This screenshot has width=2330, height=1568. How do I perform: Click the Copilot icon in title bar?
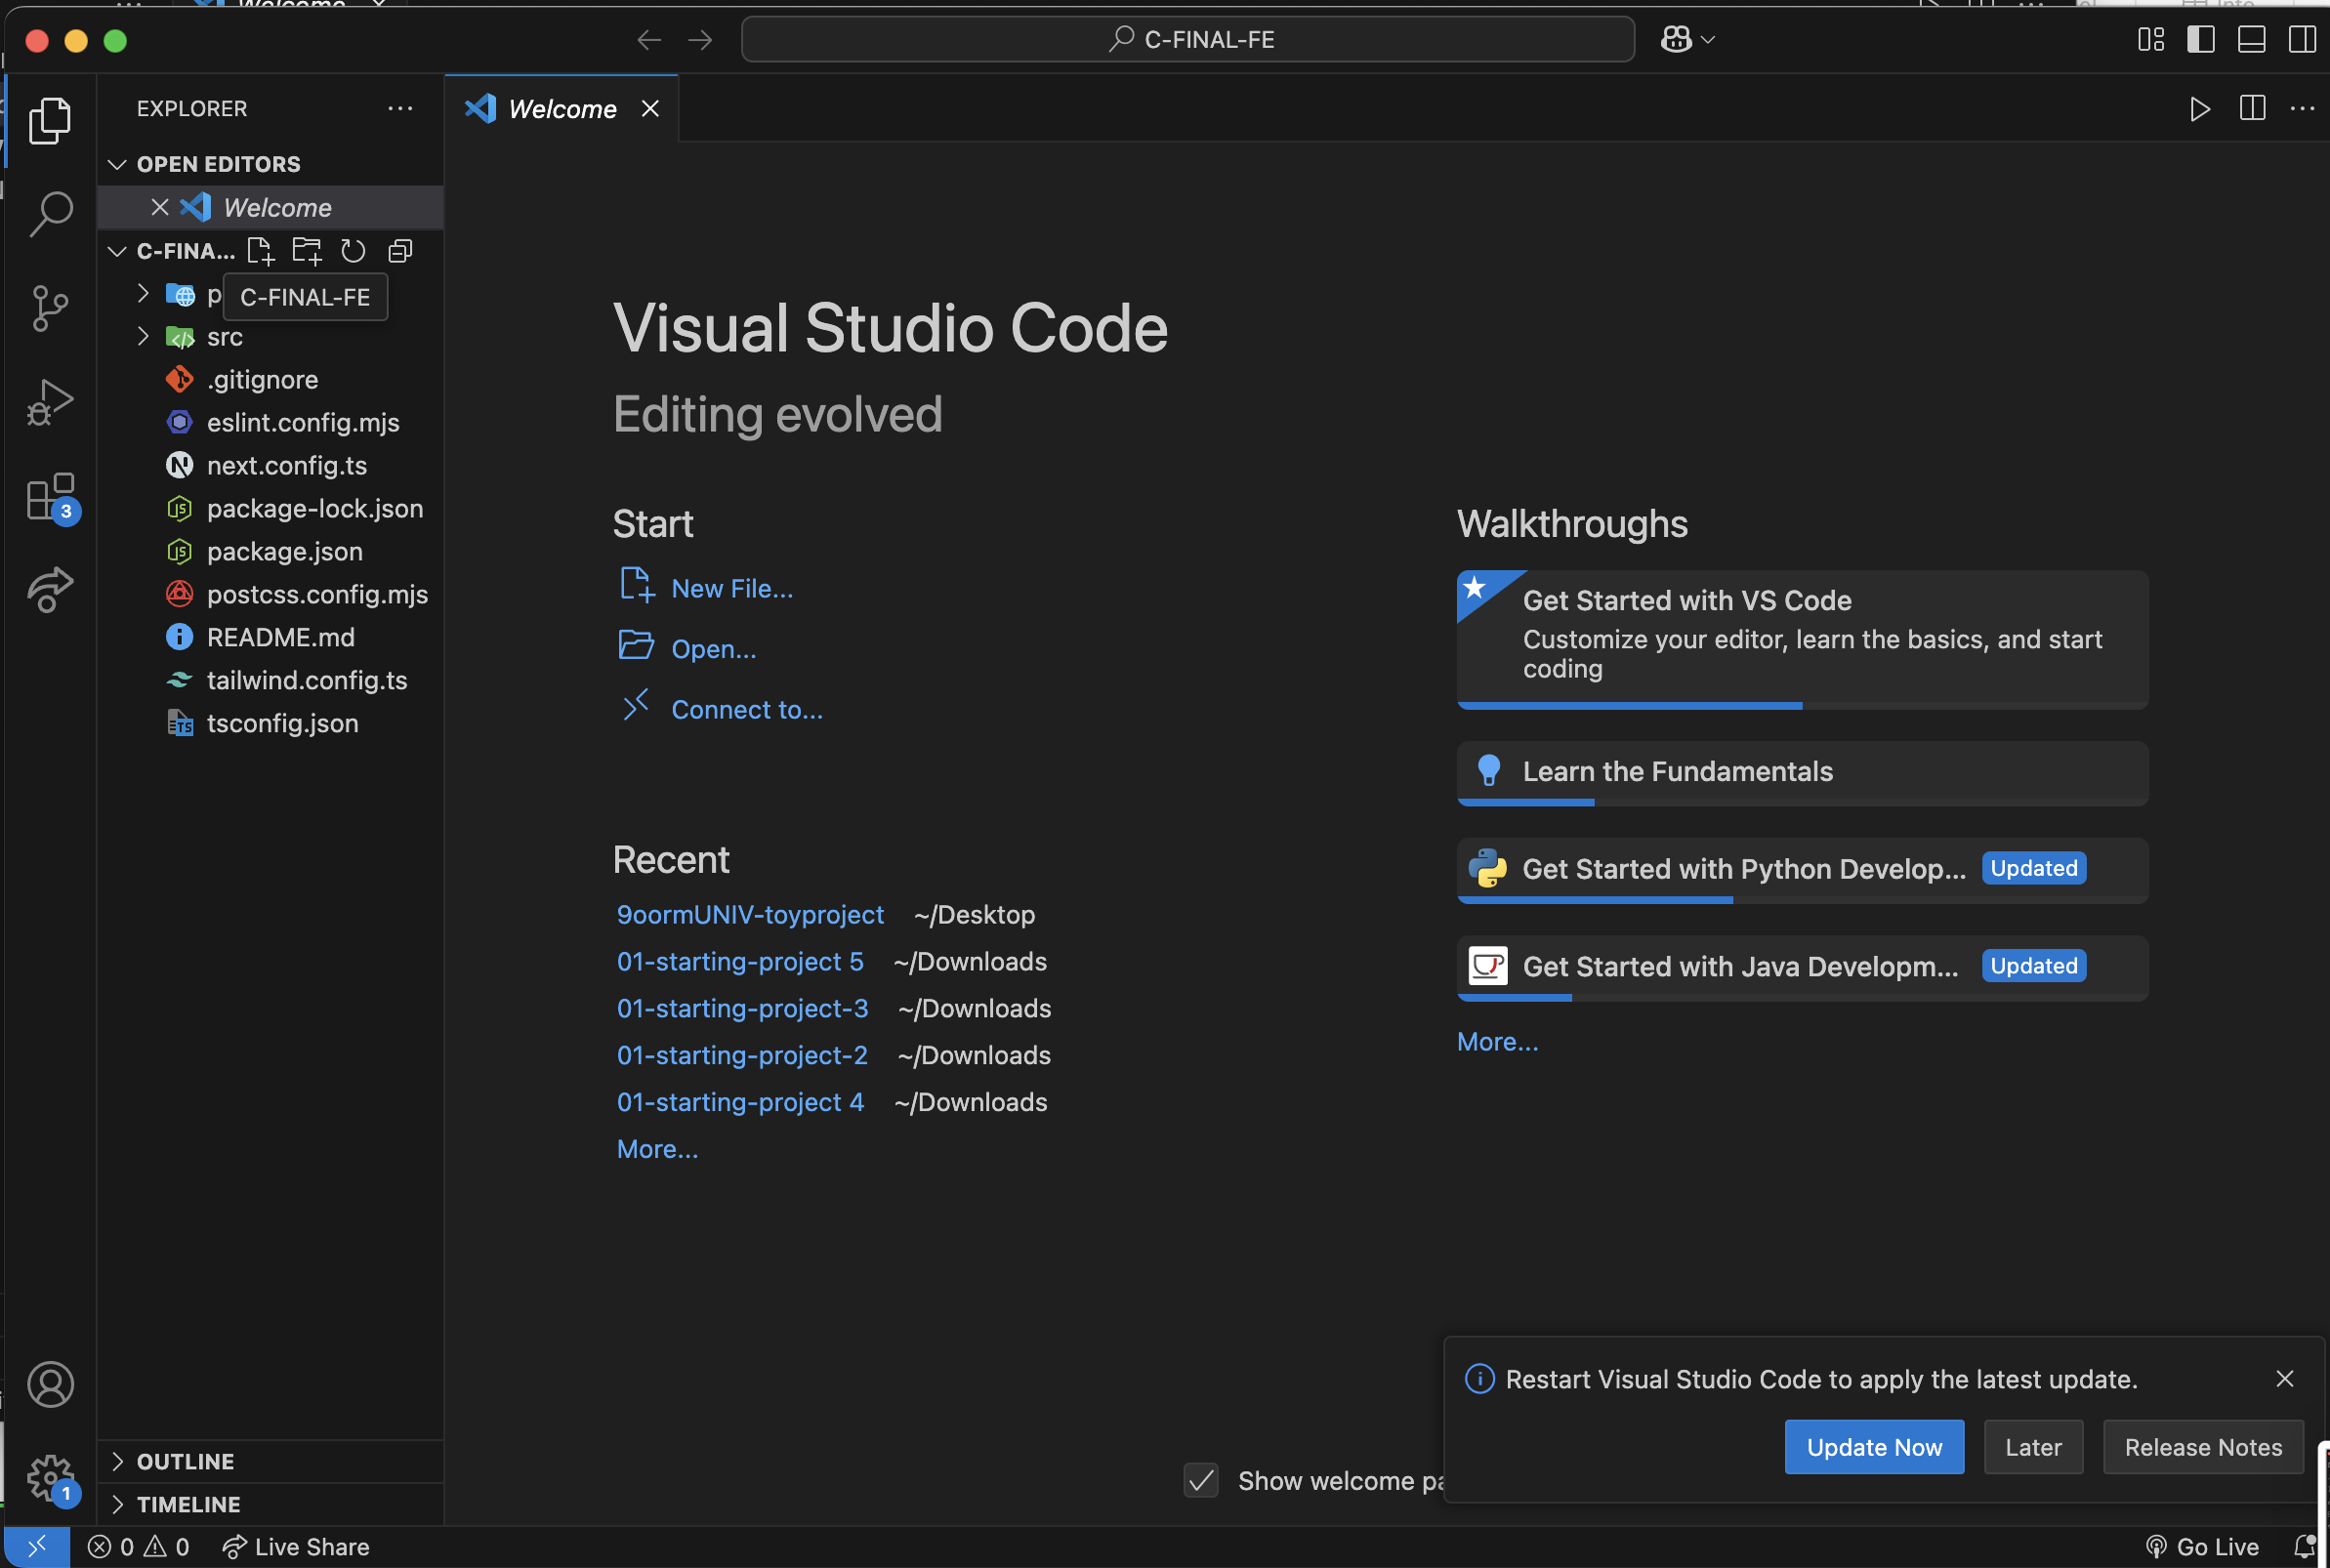coord(1676,39)
